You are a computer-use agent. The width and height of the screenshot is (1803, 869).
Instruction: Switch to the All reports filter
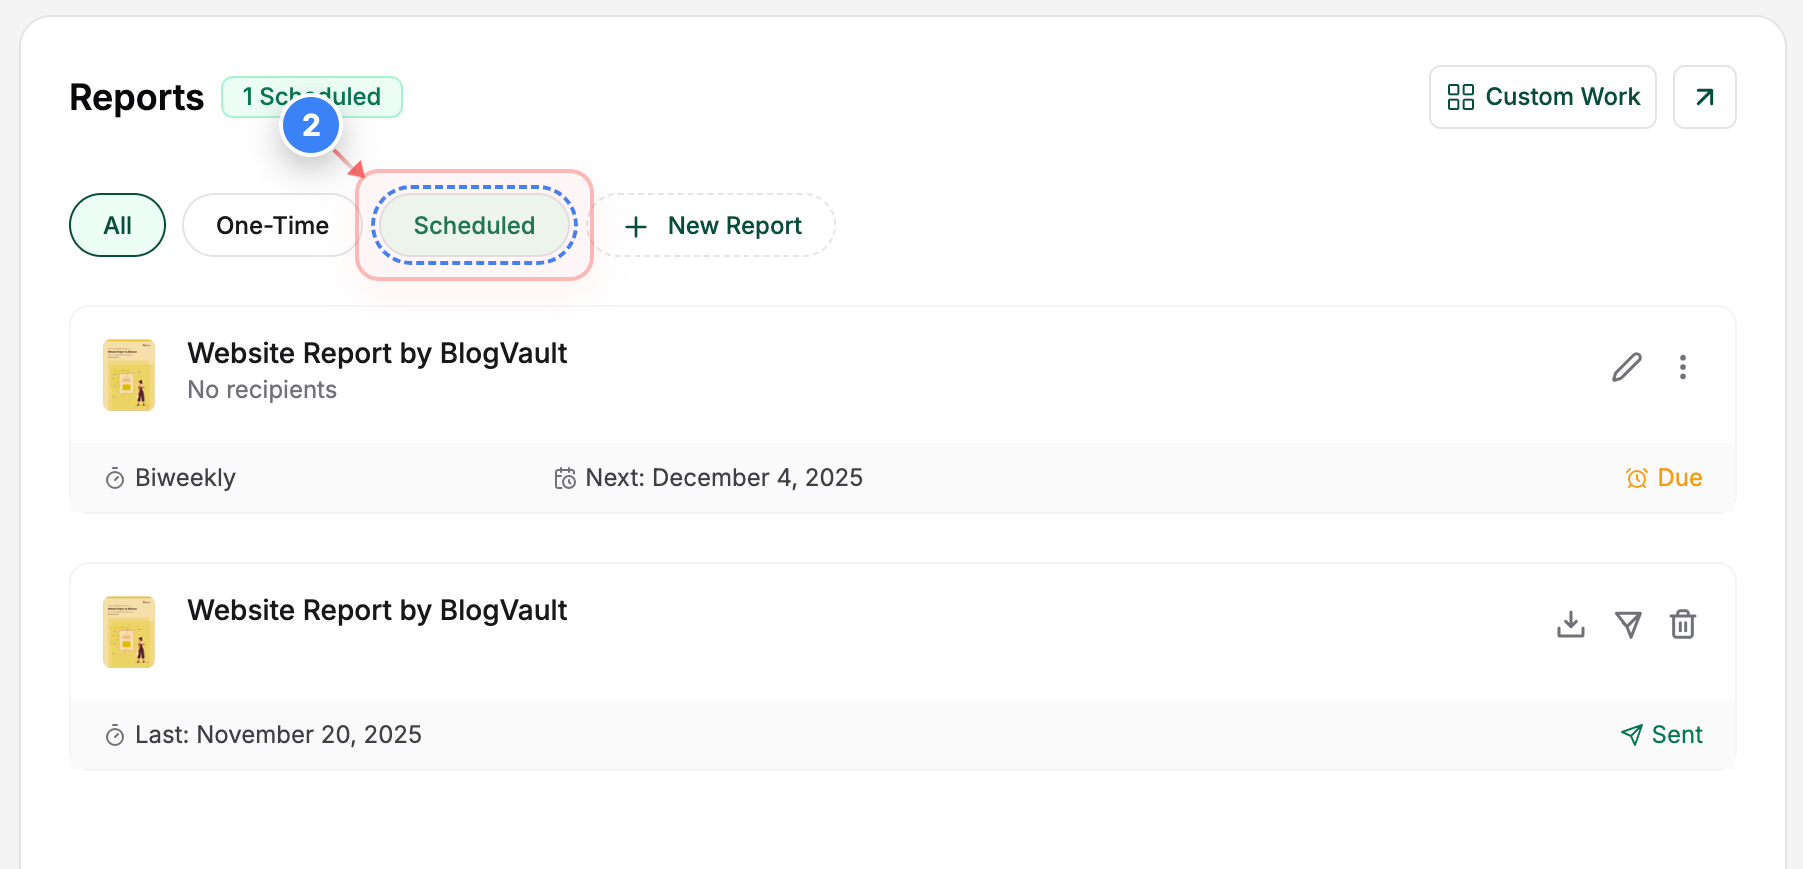pos(117,225)
